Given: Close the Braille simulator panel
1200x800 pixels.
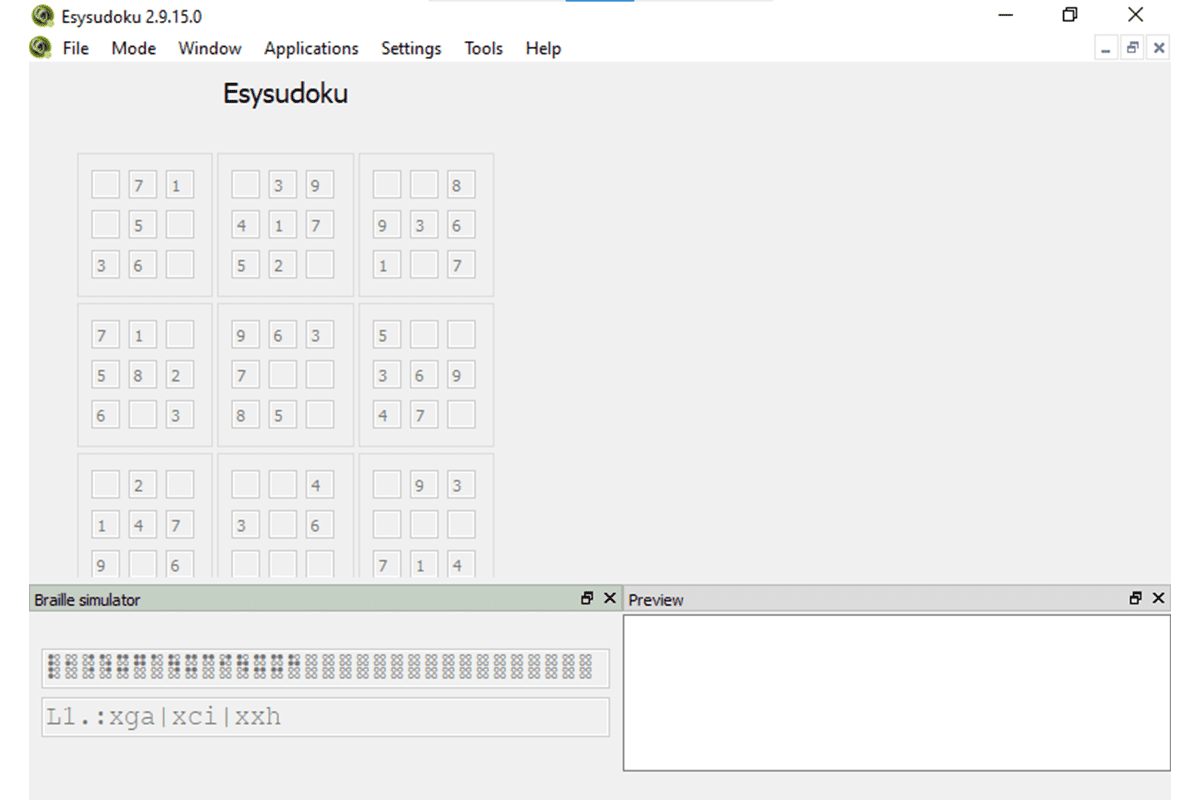Looking at the screenshot, I should pyautogui.click(x=610, y=598).
